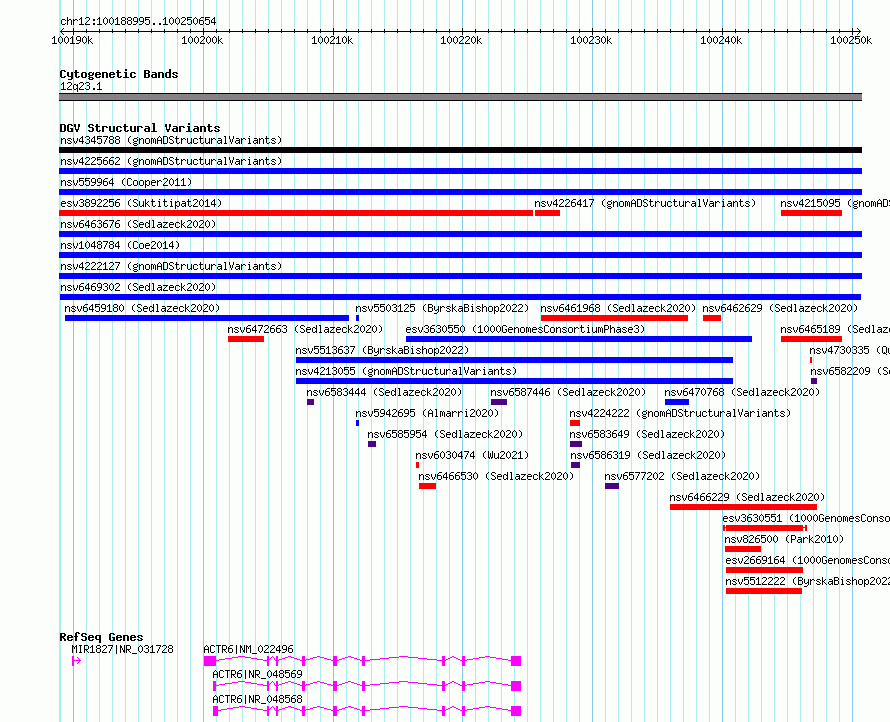
Task: Click the purple bar under nsv6583444
Action: tap(310, 402)
